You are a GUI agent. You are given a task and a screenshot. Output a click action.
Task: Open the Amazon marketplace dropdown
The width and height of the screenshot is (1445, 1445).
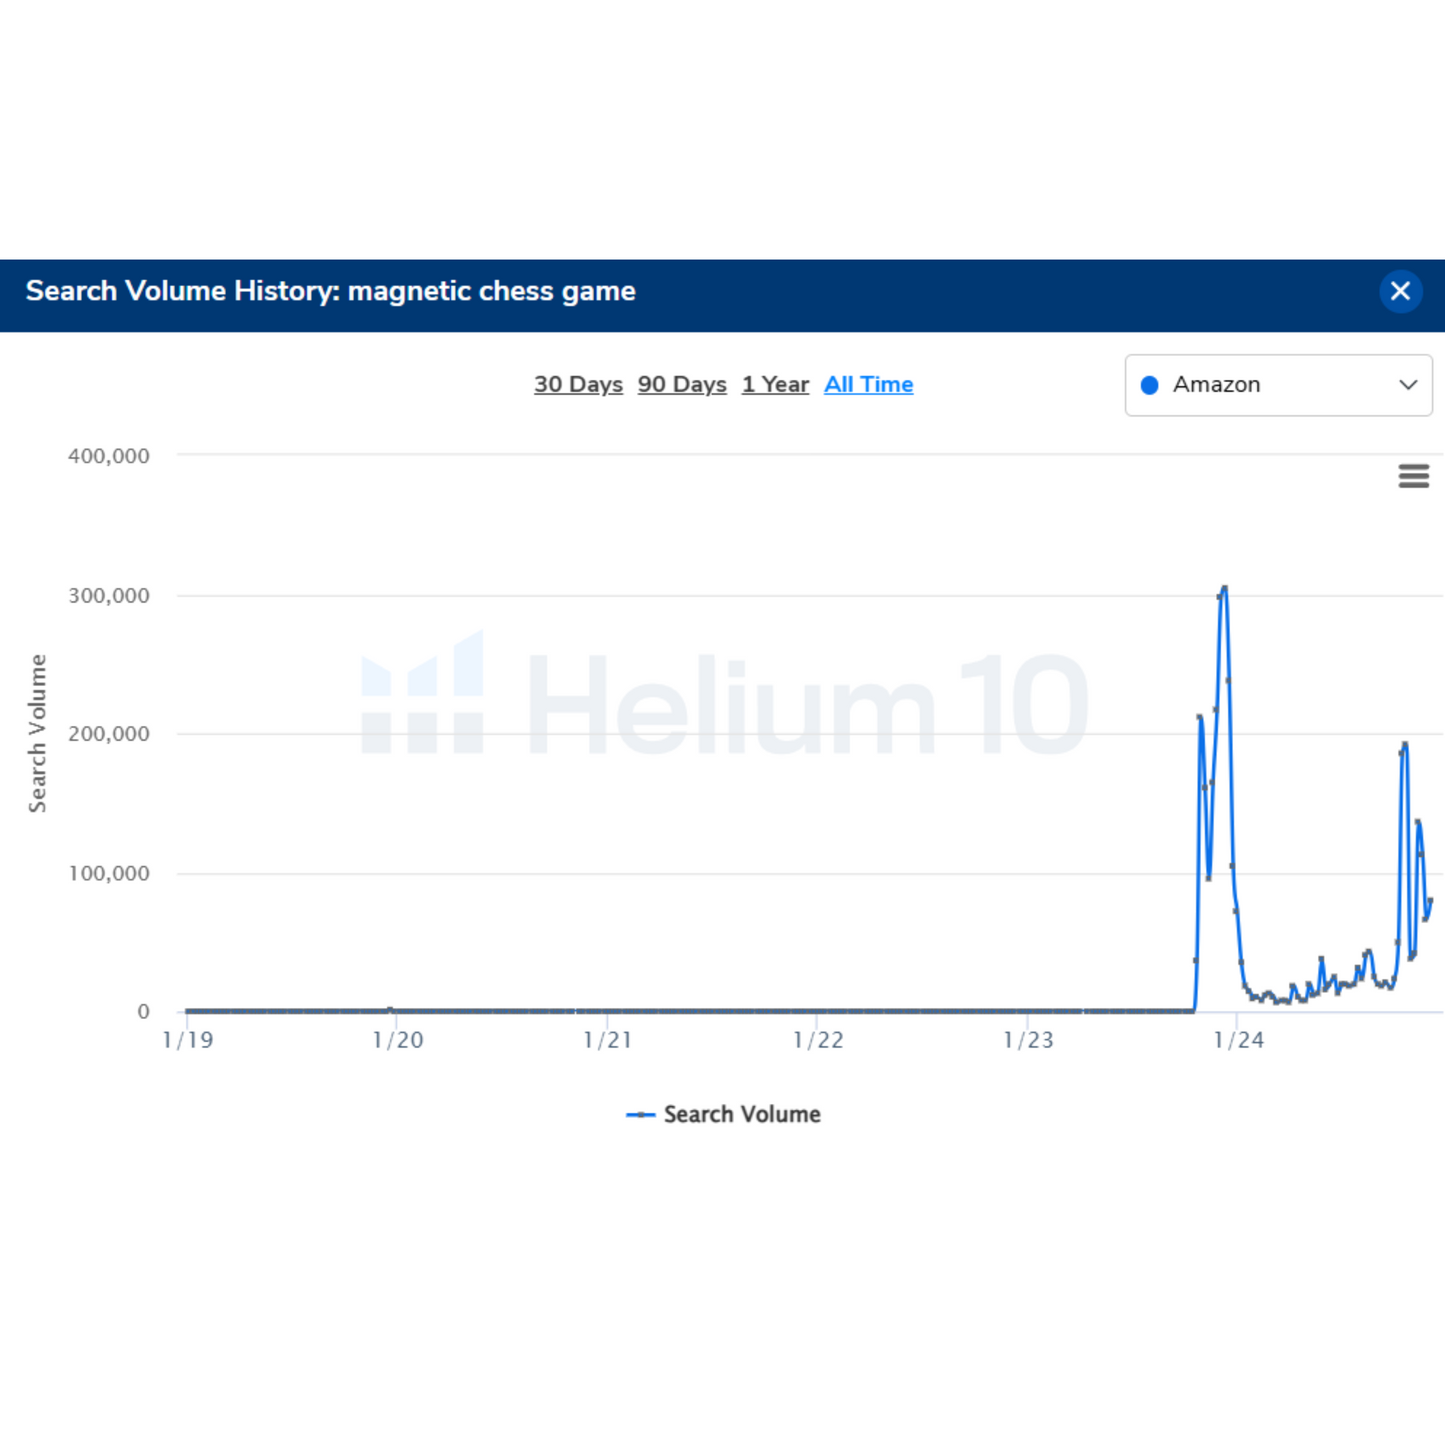click(1278, 385)
